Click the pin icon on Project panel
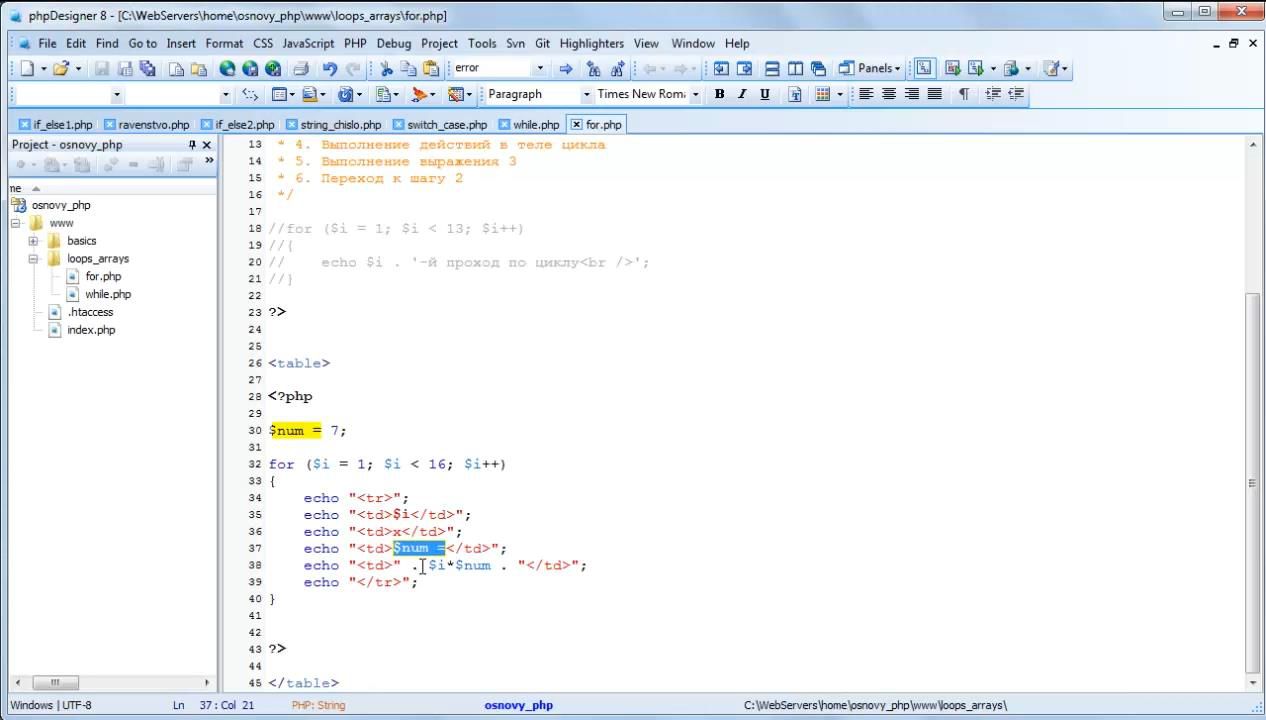 [192, 145]
